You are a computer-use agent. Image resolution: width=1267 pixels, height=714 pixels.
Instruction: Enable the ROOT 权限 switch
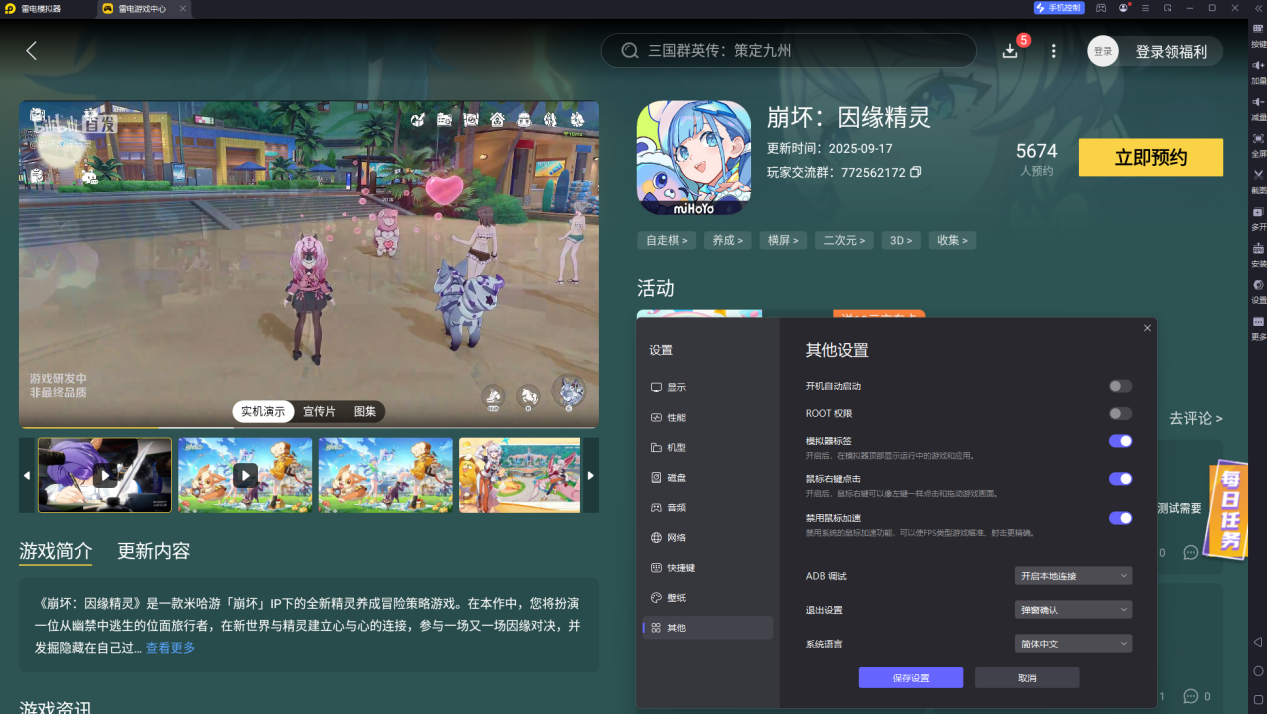[1120, 413]
